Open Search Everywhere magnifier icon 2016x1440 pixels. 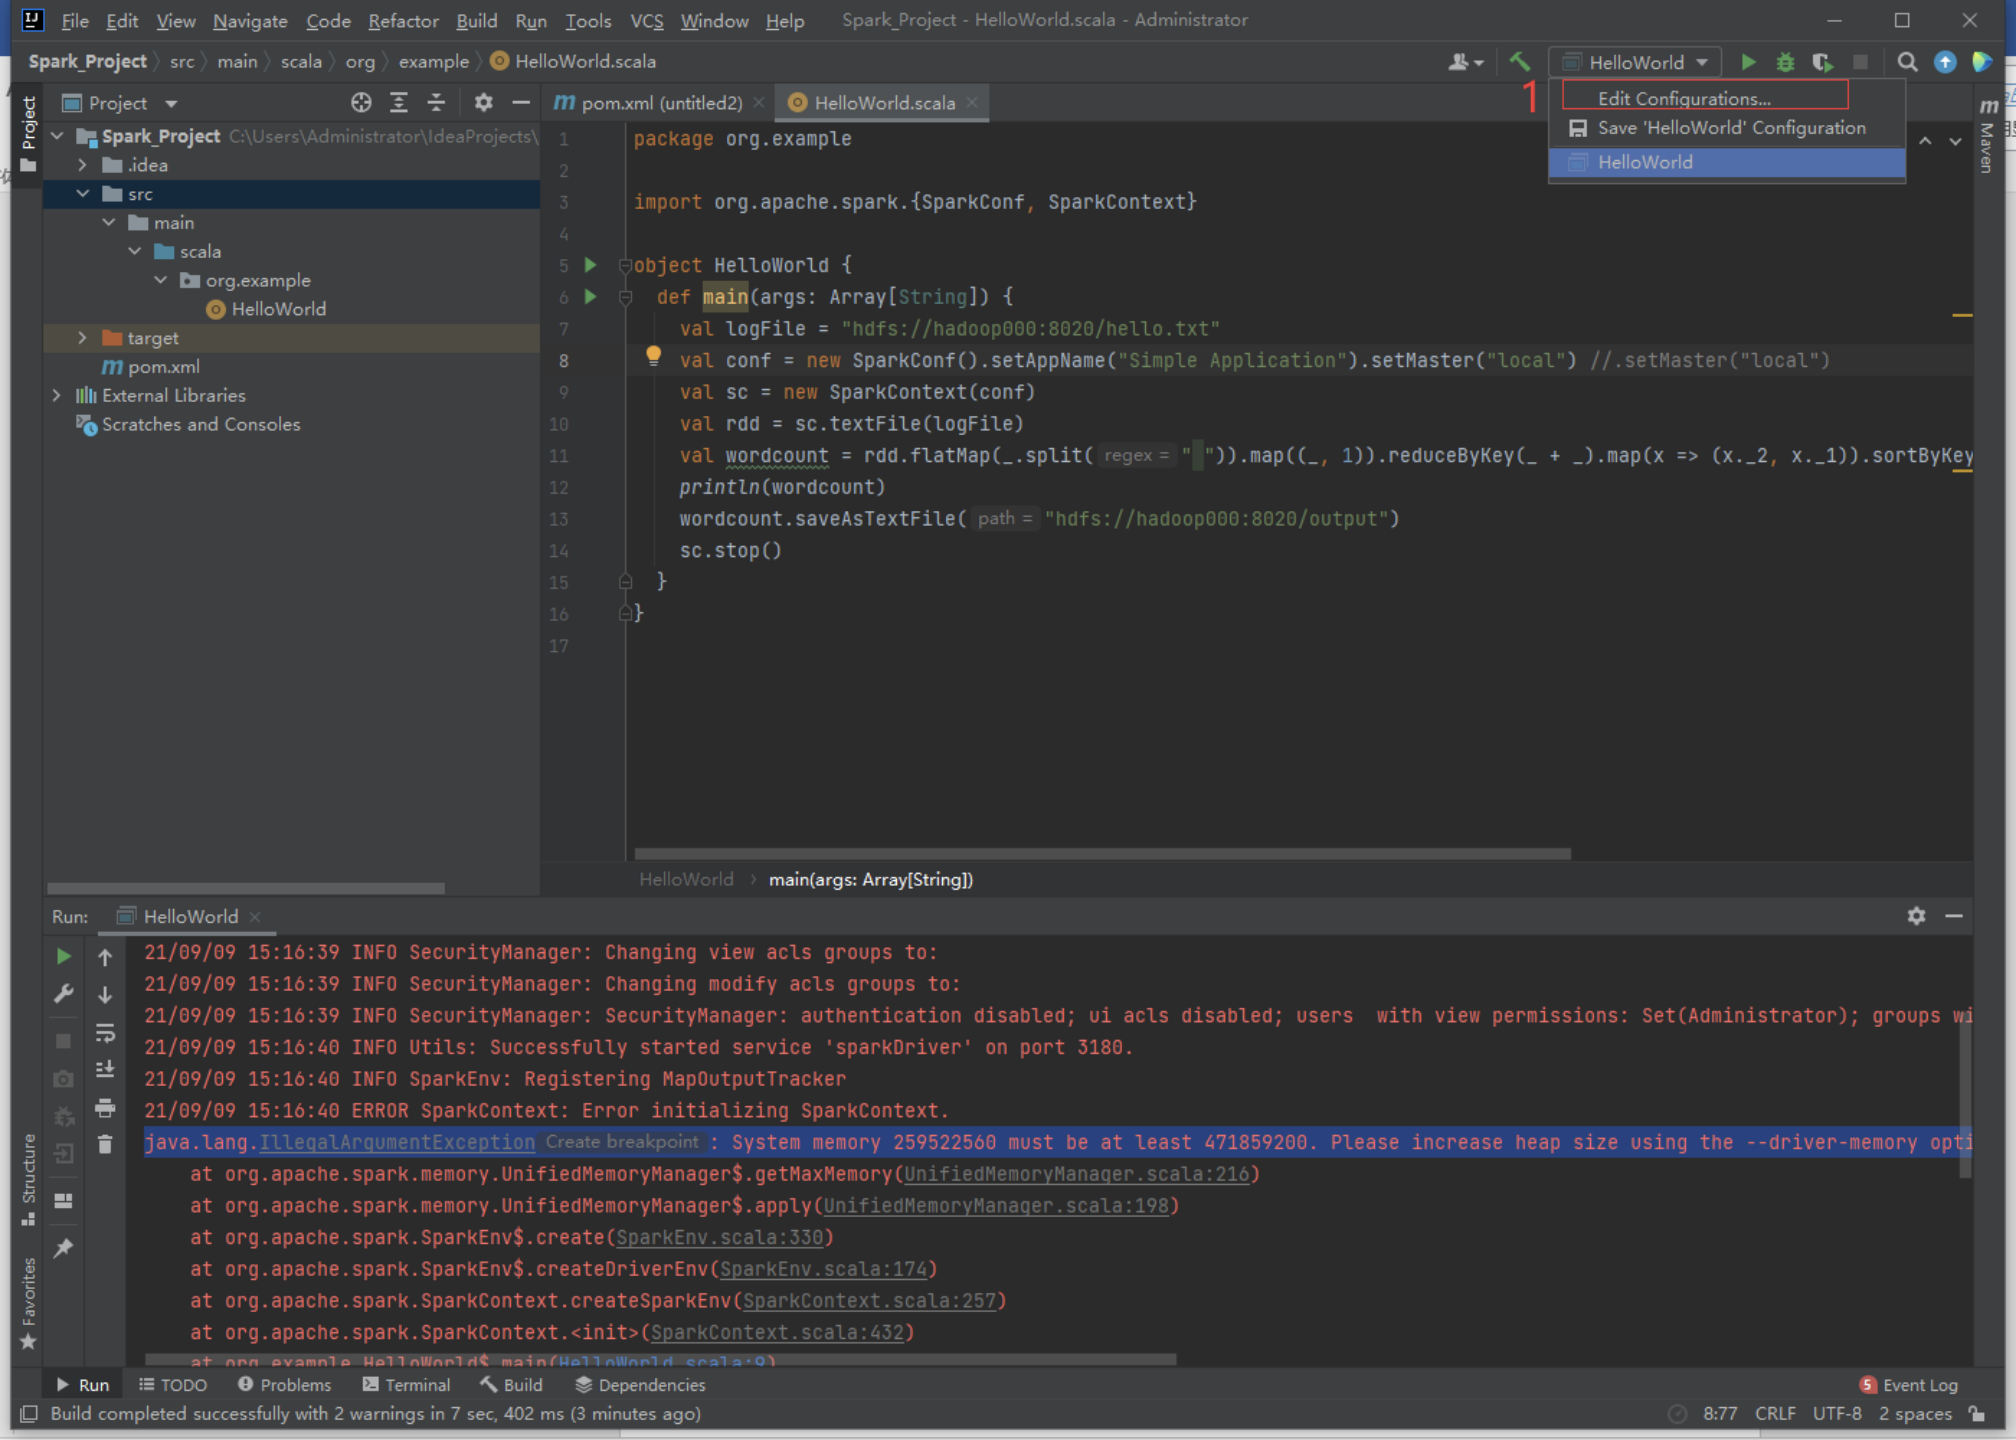coord(1907,62)
